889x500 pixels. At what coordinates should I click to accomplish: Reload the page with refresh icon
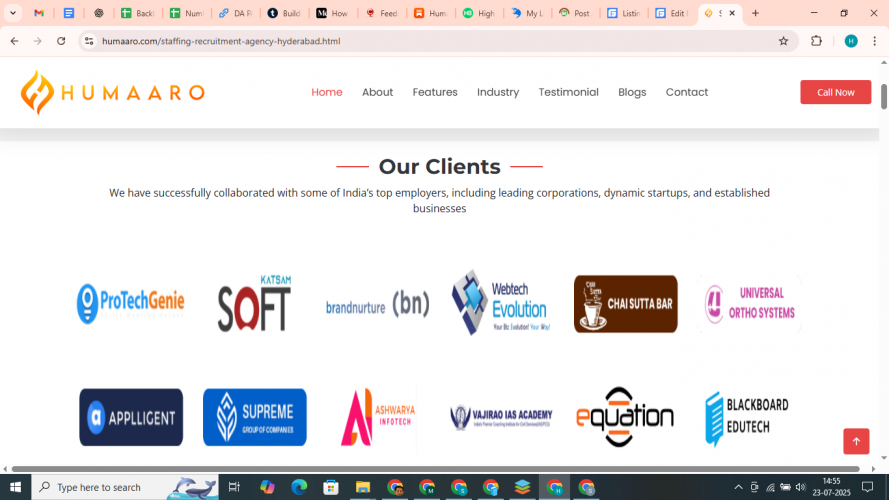point(61,41)
